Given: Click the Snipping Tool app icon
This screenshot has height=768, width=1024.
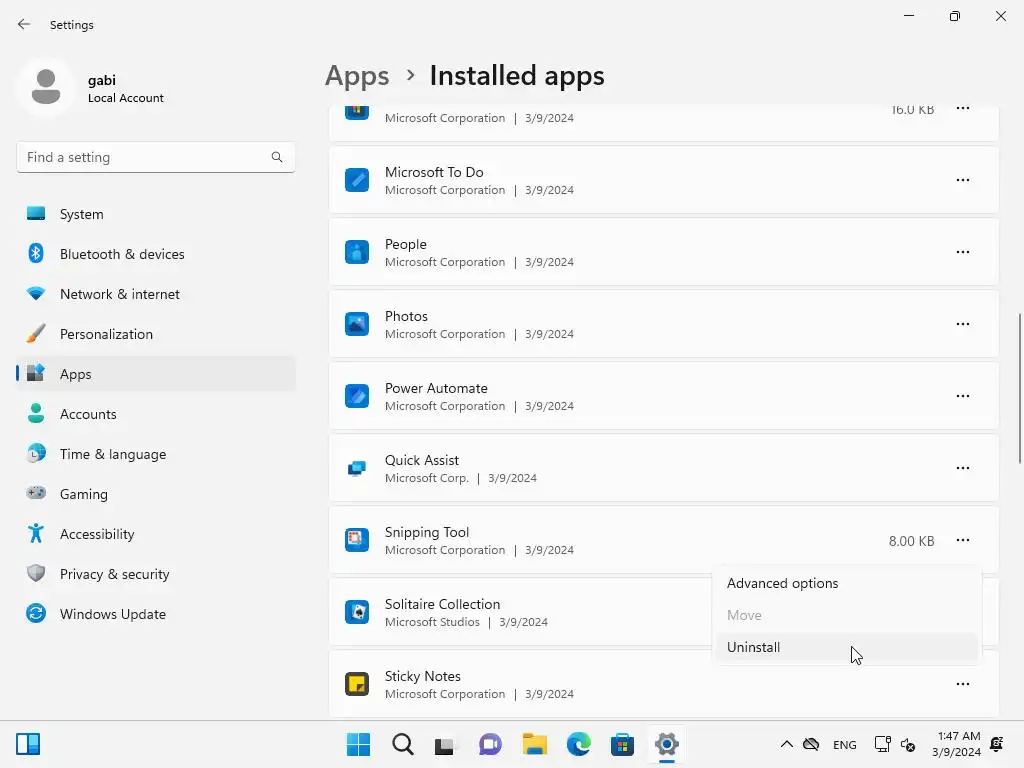Looking at the screenshot, I should (357, 540).
